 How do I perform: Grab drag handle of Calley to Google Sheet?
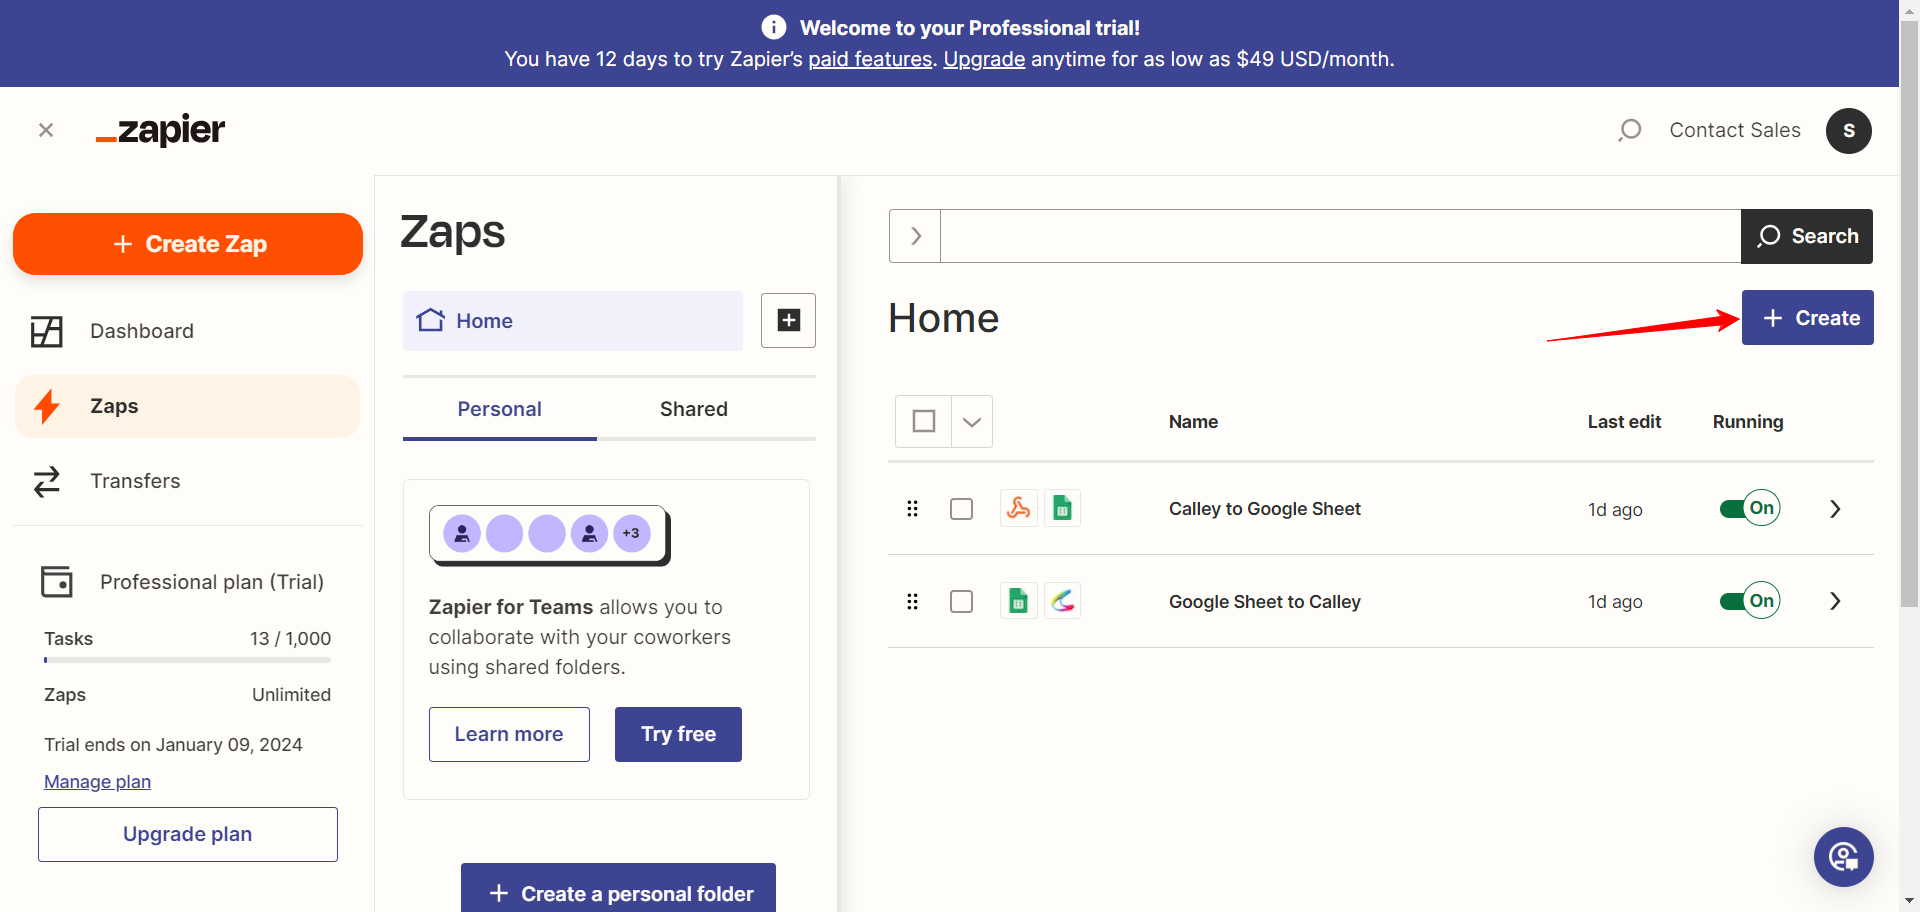pyautogui.click(x=912, y=509)
